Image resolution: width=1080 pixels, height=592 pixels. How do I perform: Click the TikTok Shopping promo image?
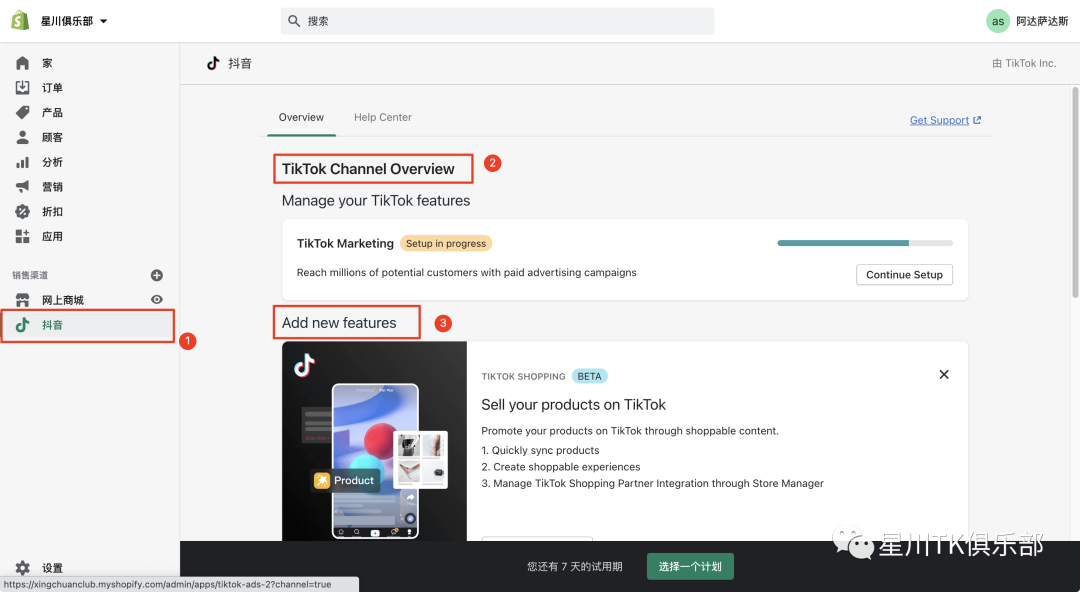(374, 441)
